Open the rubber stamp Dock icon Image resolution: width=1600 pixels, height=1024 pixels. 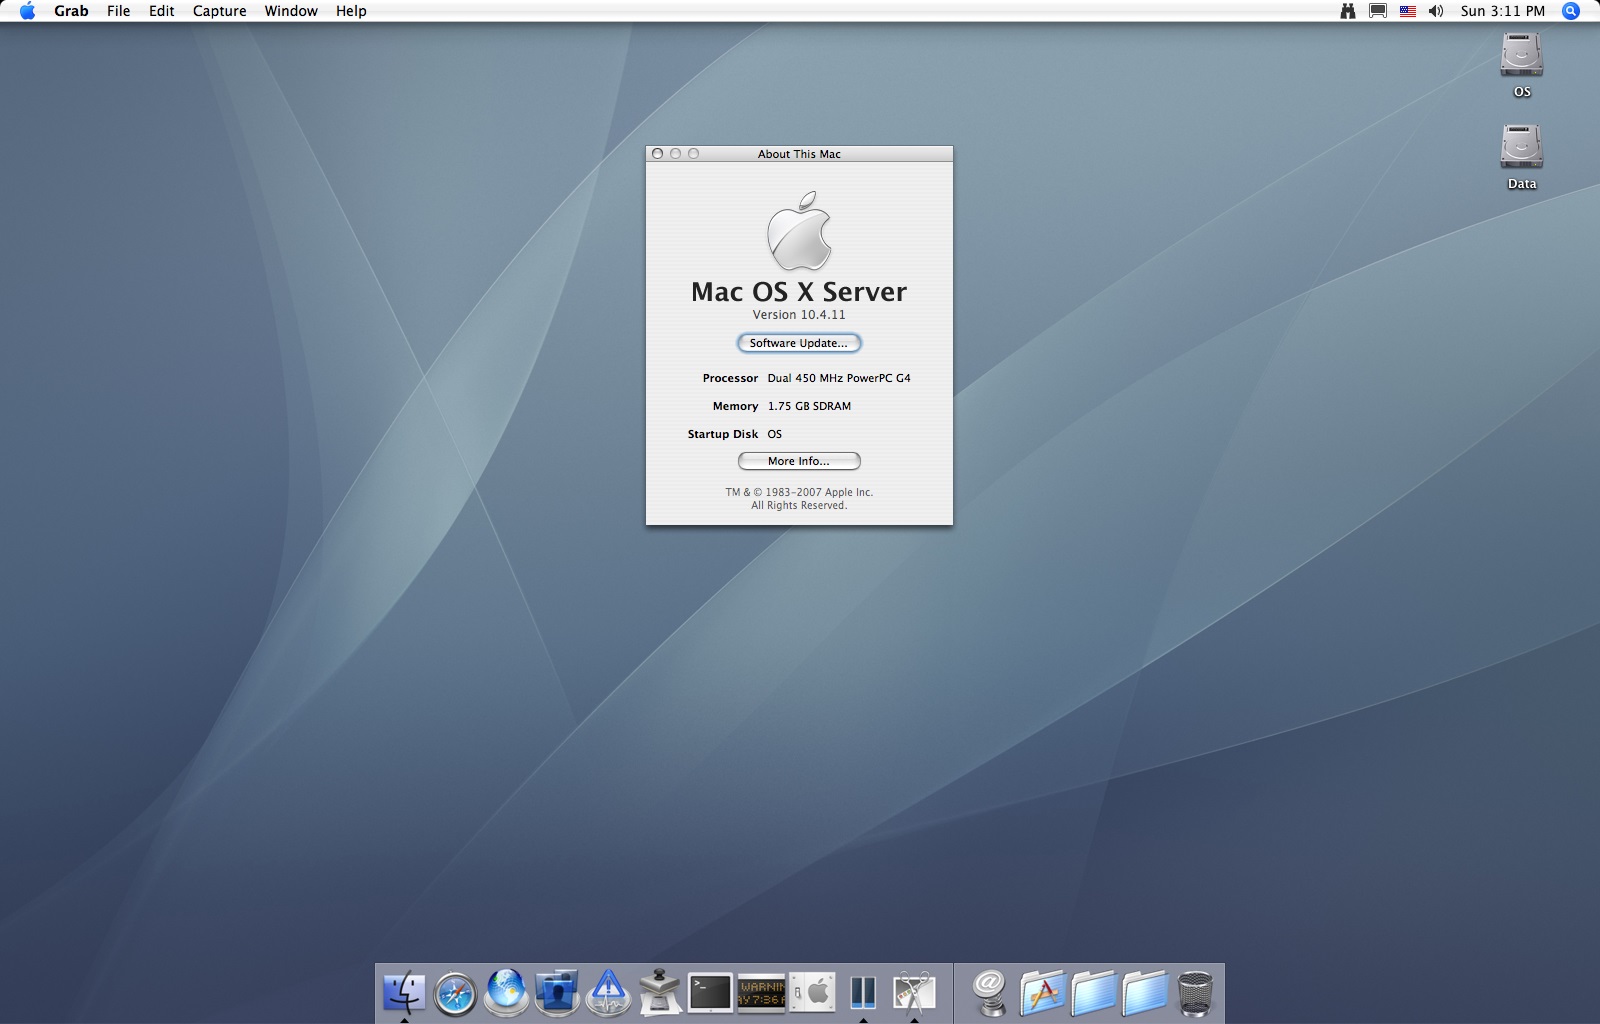click(660, 993)
